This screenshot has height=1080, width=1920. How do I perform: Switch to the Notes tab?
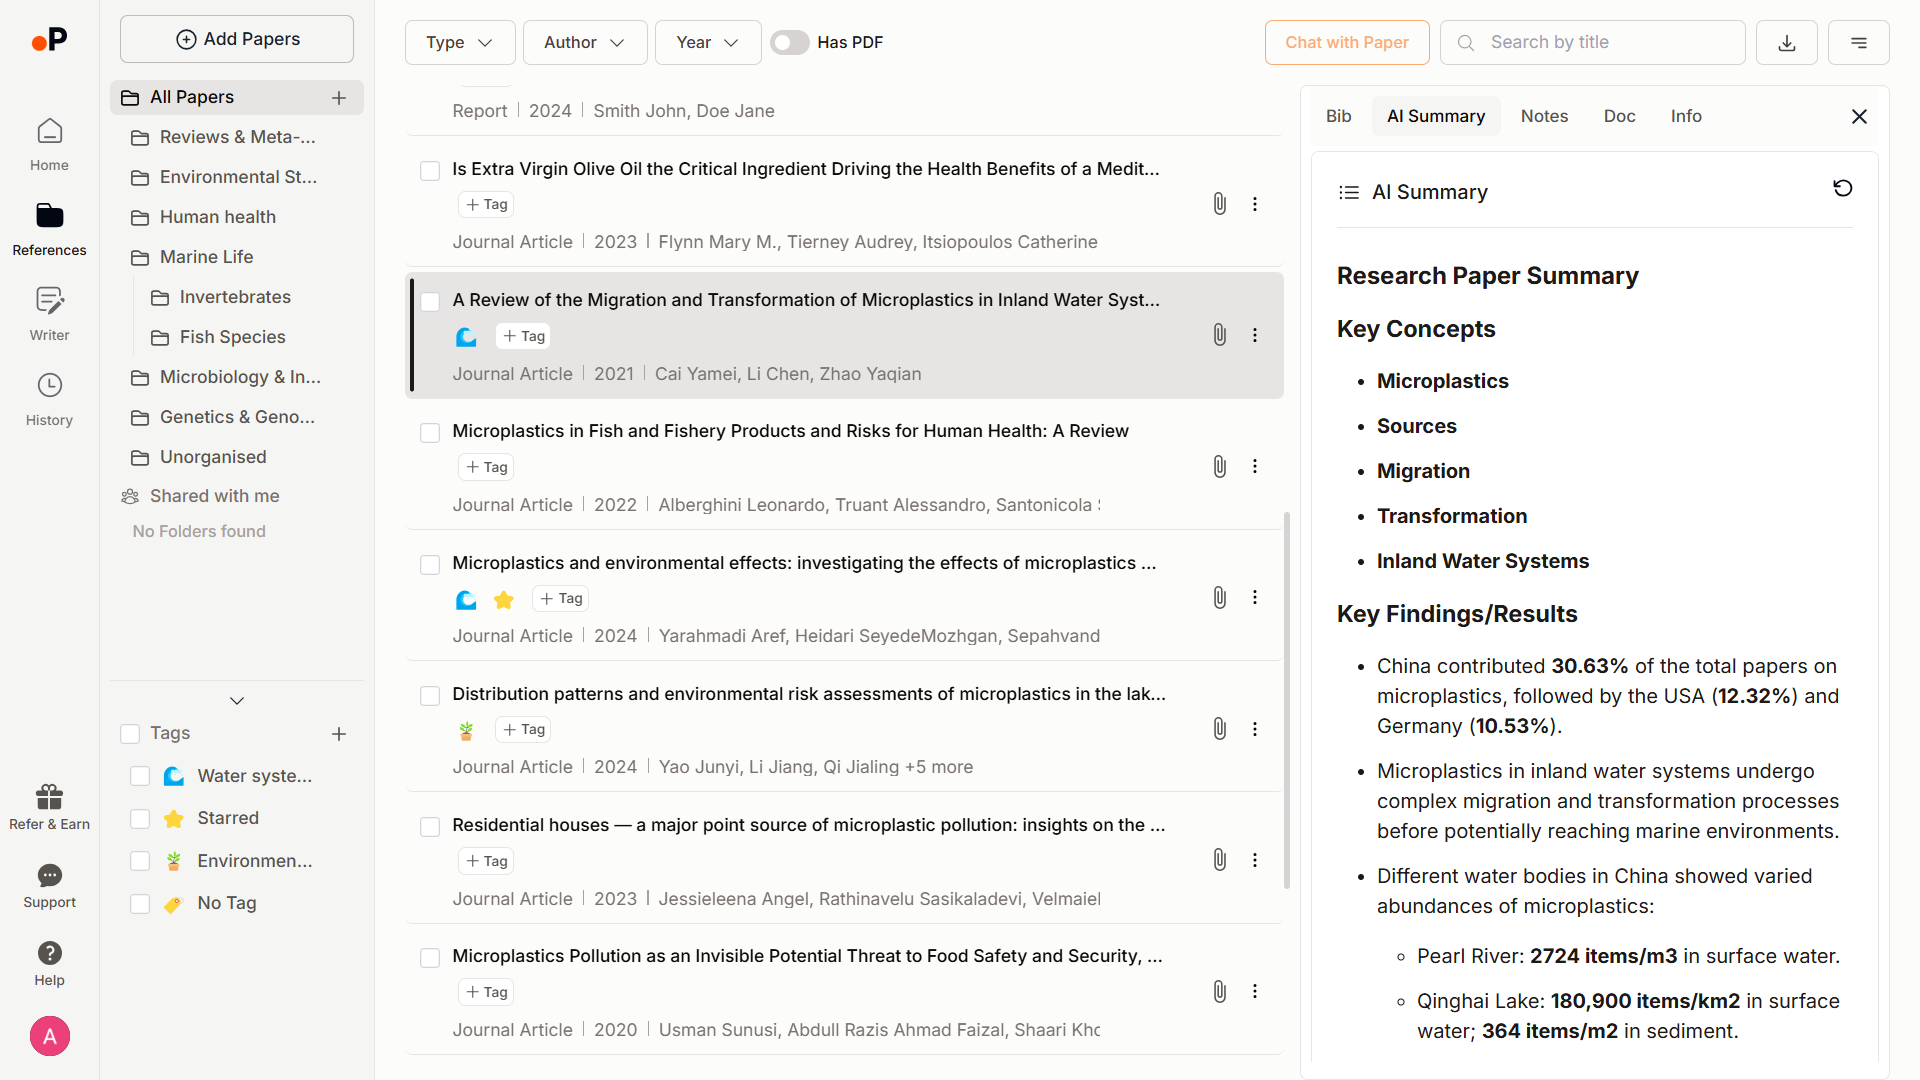pos(1544,116)
